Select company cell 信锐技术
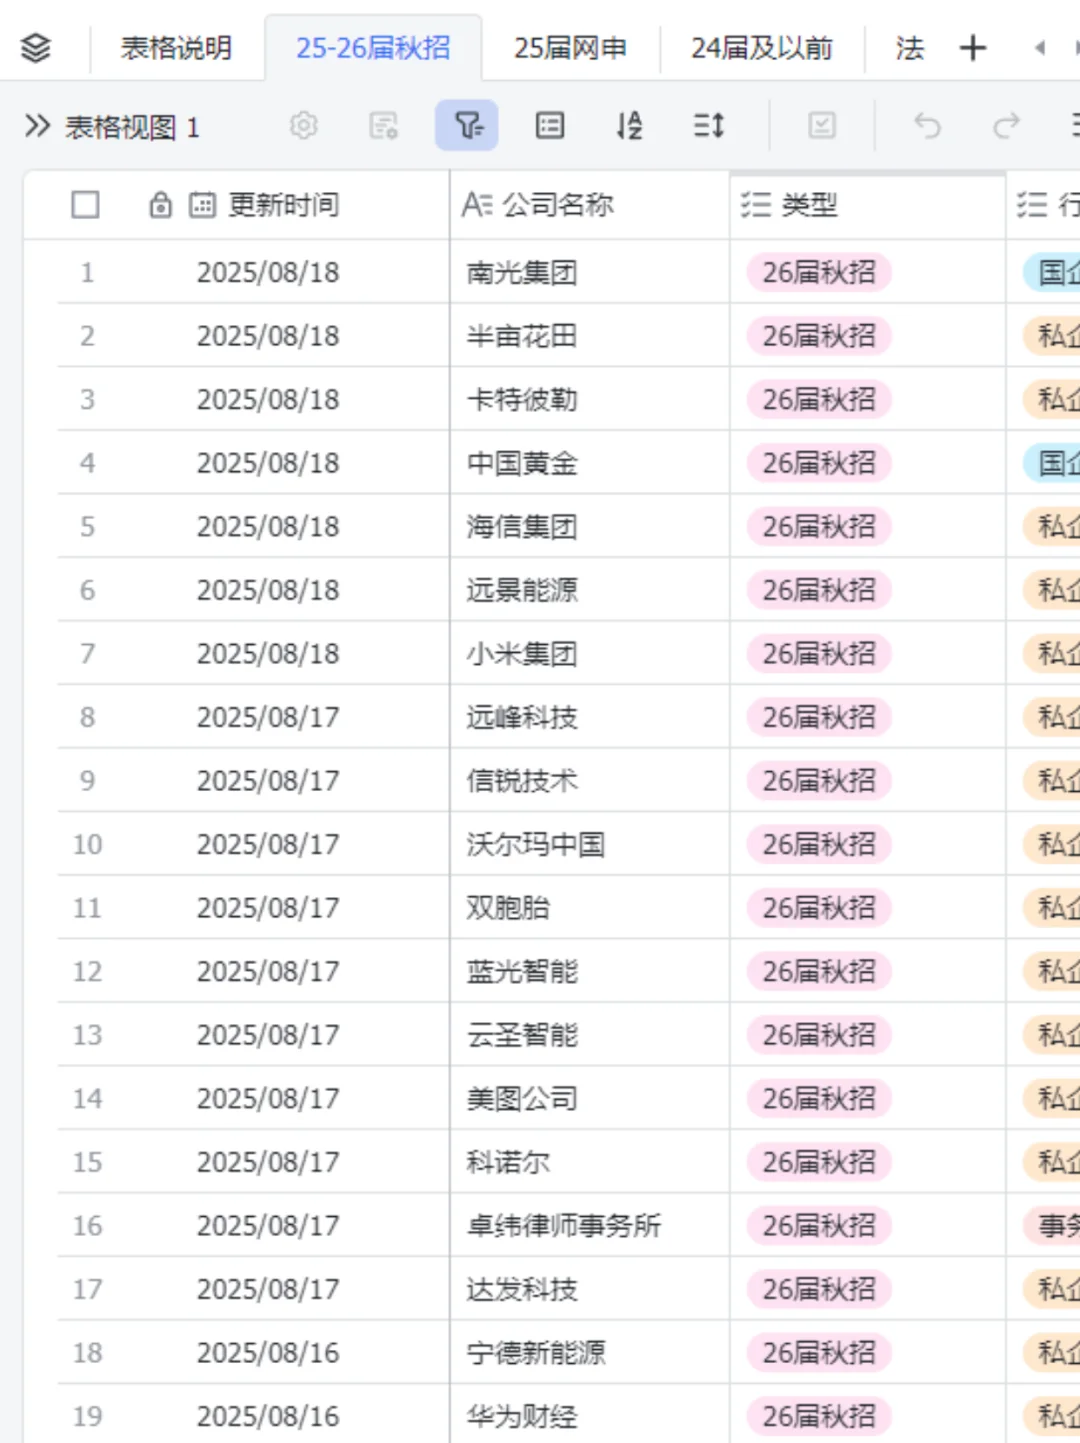The image size is (1080, 1443). point(590,780)
